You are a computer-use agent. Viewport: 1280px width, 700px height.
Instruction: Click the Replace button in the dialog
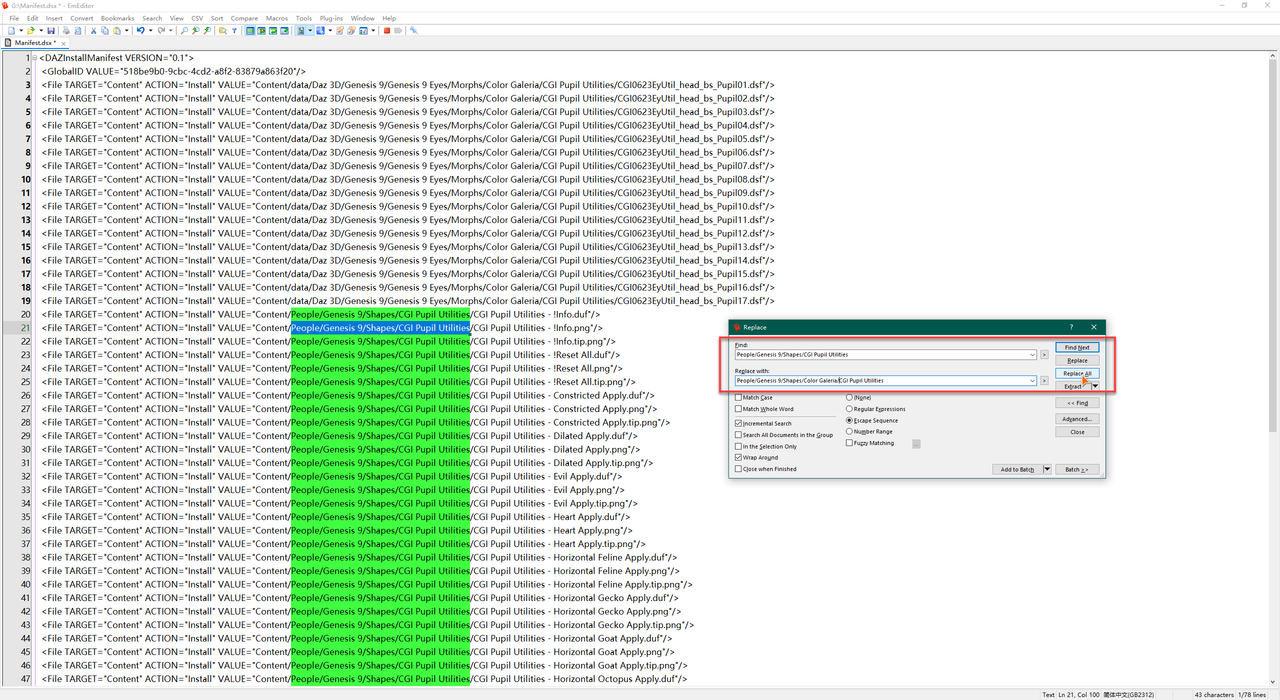coord(1077,360)
